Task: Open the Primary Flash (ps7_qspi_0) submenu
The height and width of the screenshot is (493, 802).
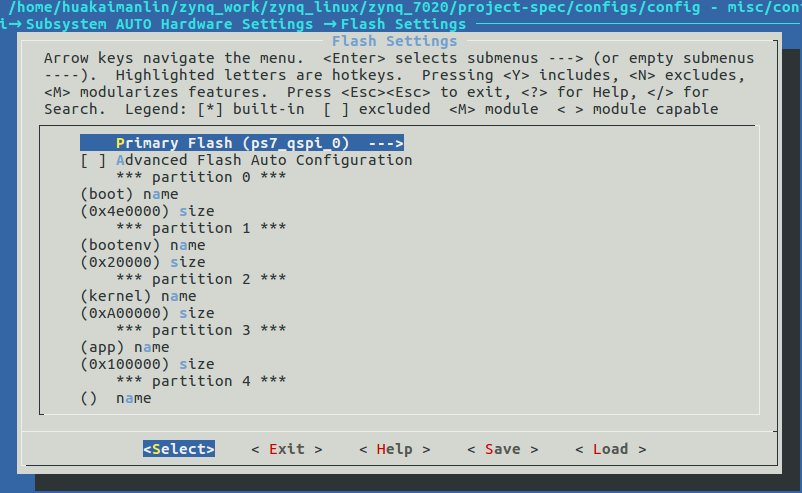Action: click(x=242, y=143)
